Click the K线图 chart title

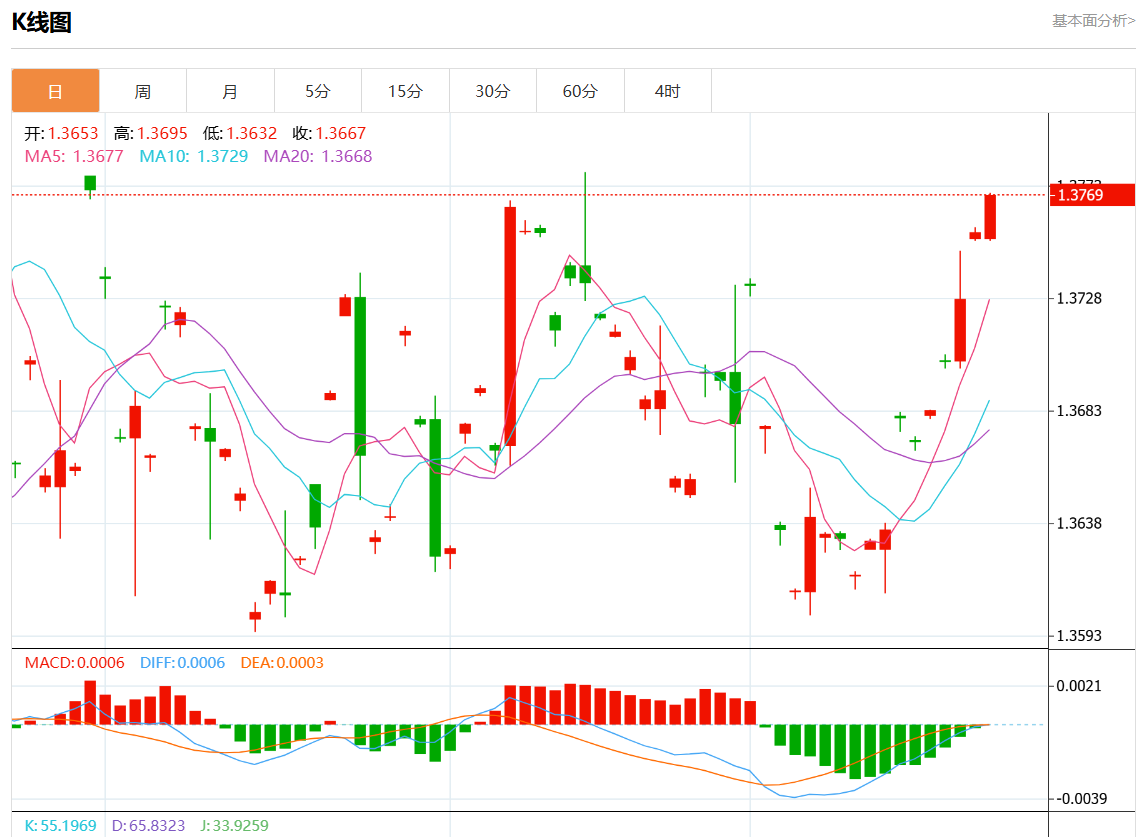[x=42, y=22]
